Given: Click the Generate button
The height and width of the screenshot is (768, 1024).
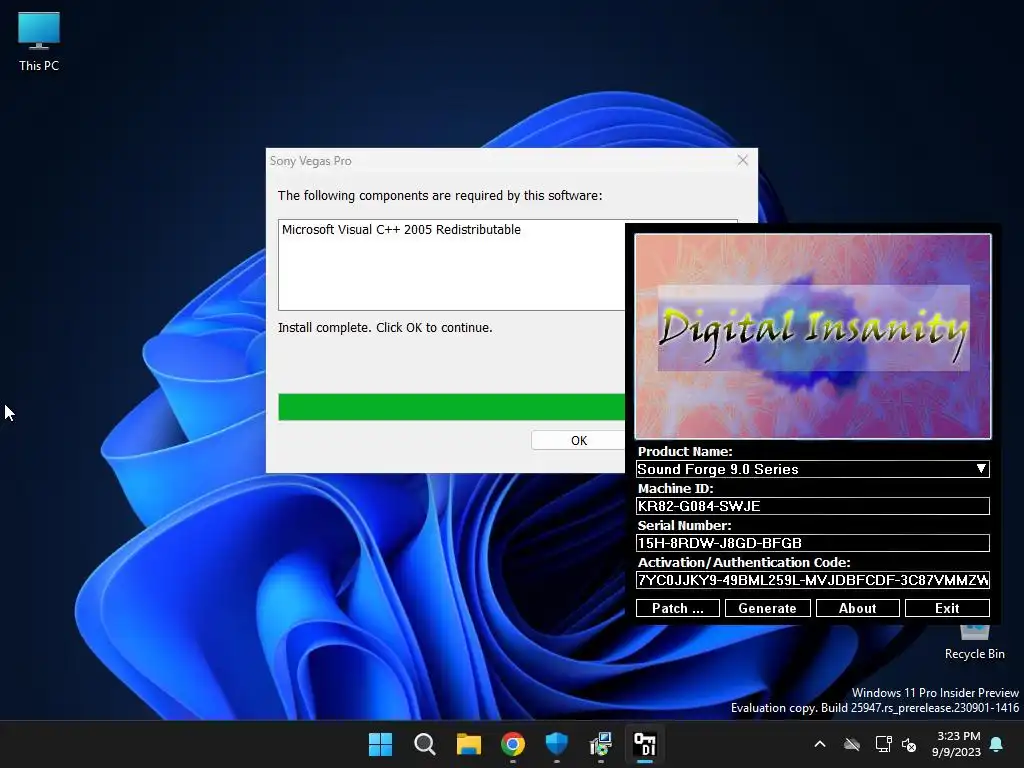Looking at the screenshot, I should tap(767, 608).
